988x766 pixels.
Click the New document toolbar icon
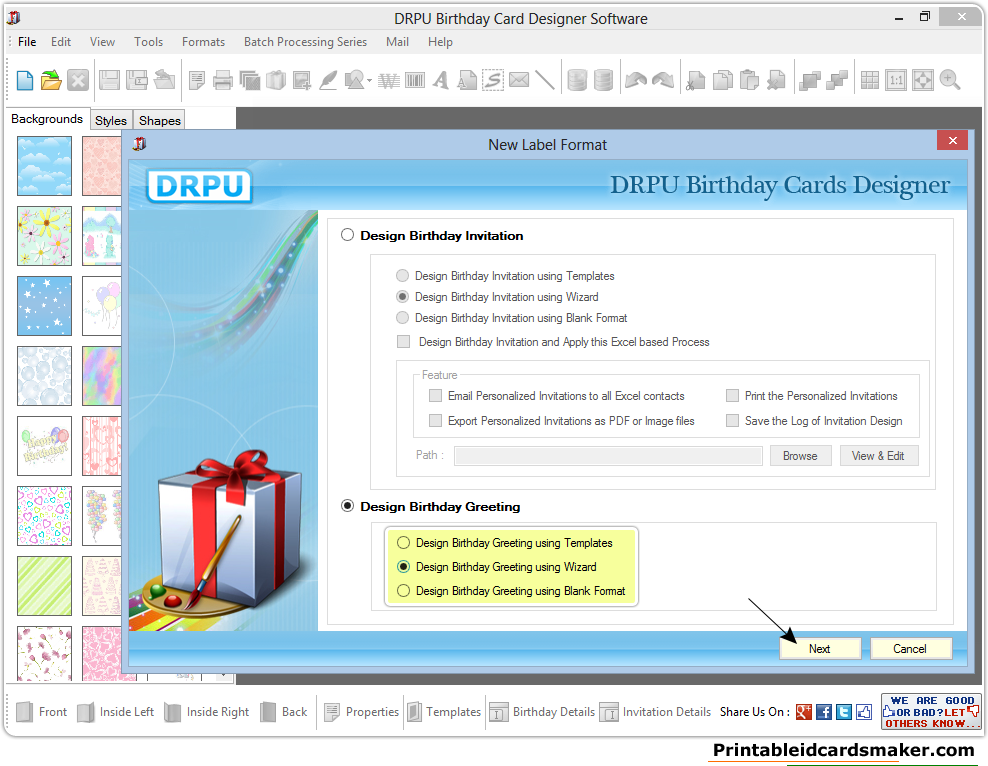(25, 81)
